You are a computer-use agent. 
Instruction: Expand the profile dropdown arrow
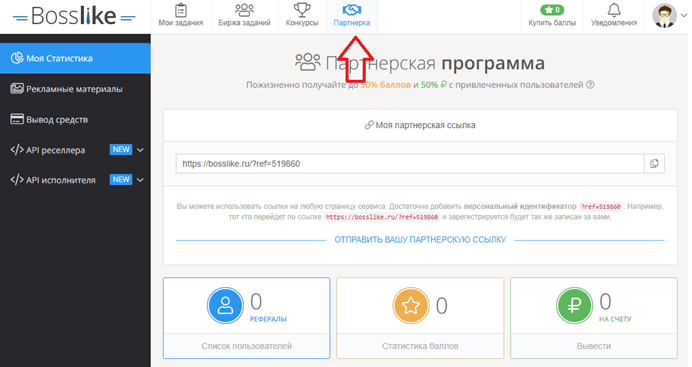pyautogui.click(x=684, y=15)
